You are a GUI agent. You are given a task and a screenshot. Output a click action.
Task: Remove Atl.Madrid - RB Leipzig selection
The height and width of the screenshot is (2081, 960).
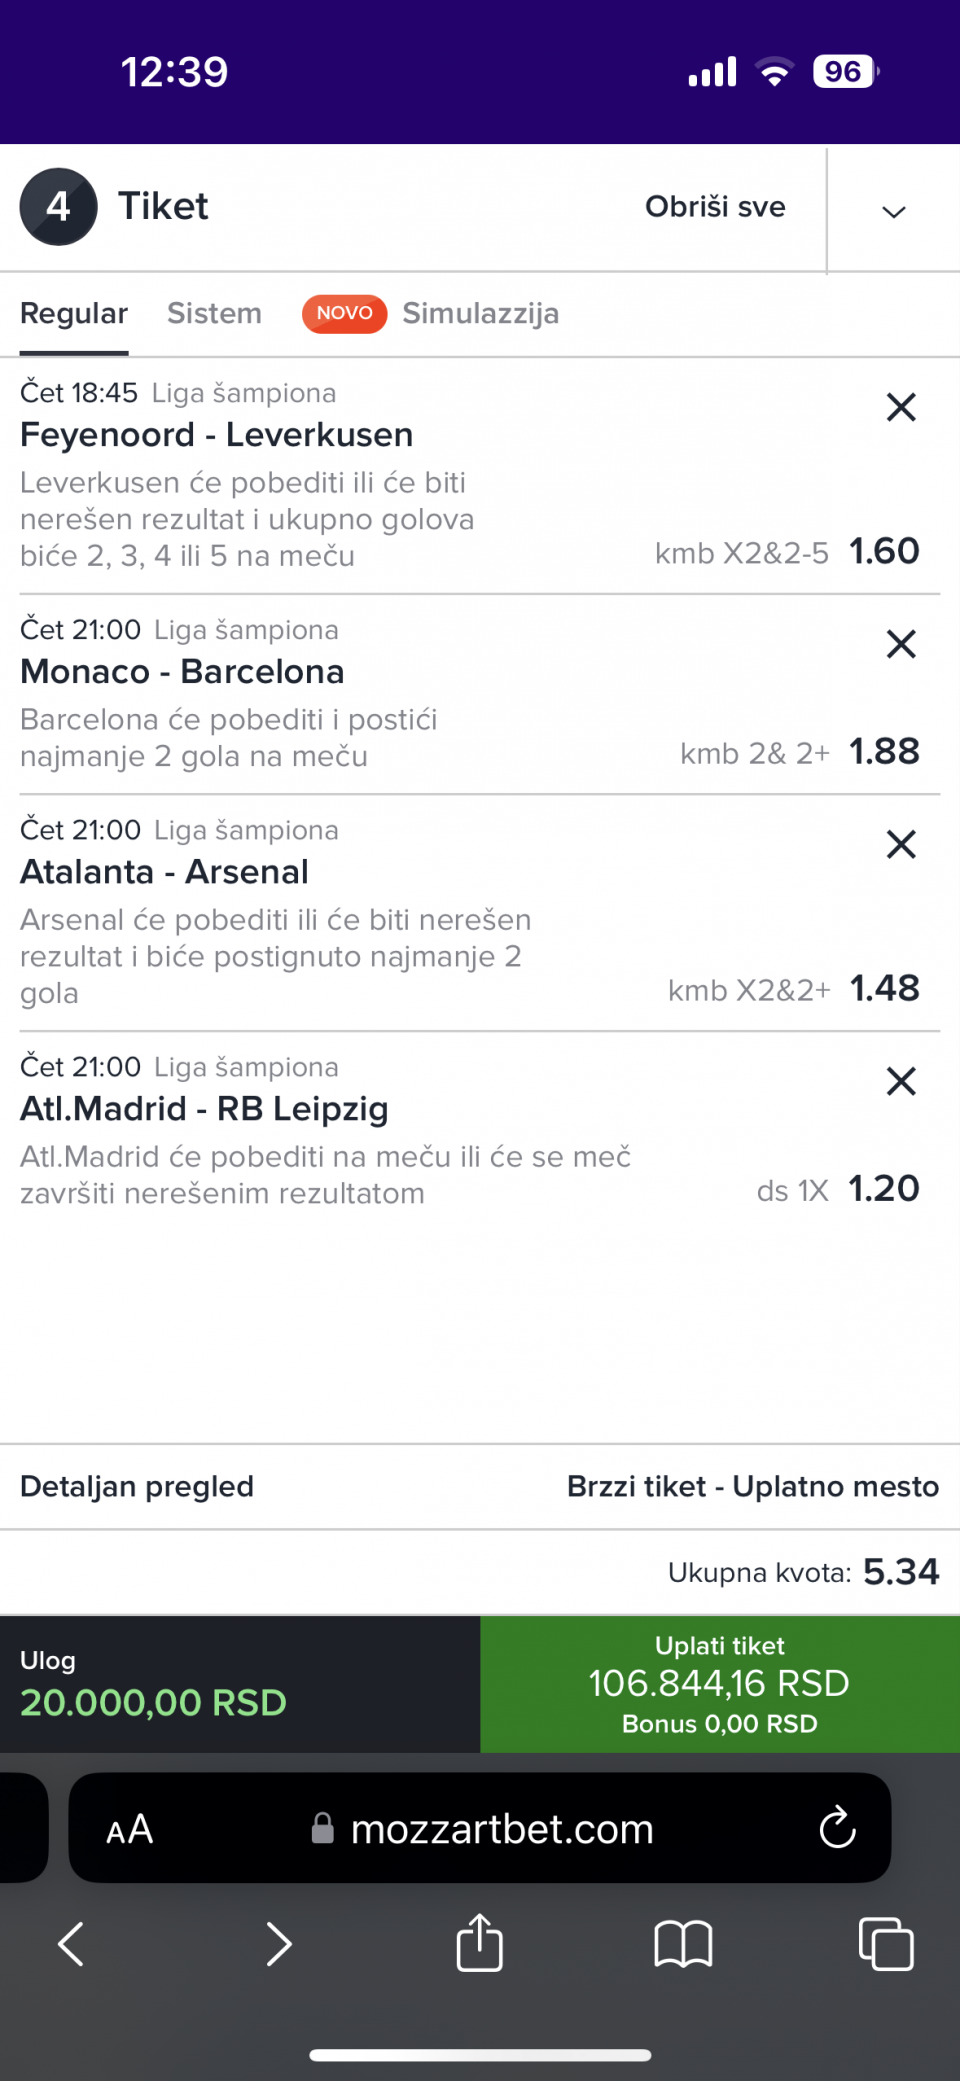901,1081
